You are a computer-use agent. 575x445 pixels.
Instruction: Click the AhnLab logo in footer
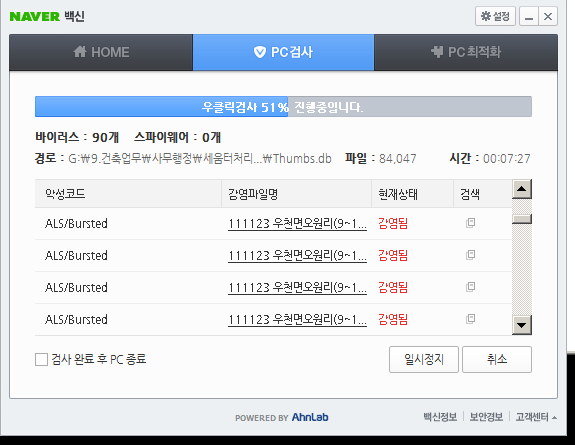310,417
